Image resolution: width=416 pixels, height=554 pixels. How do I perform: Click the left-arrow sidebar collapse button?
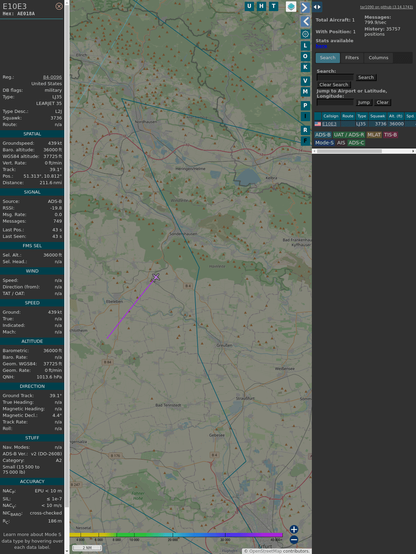tap(305, 21)
